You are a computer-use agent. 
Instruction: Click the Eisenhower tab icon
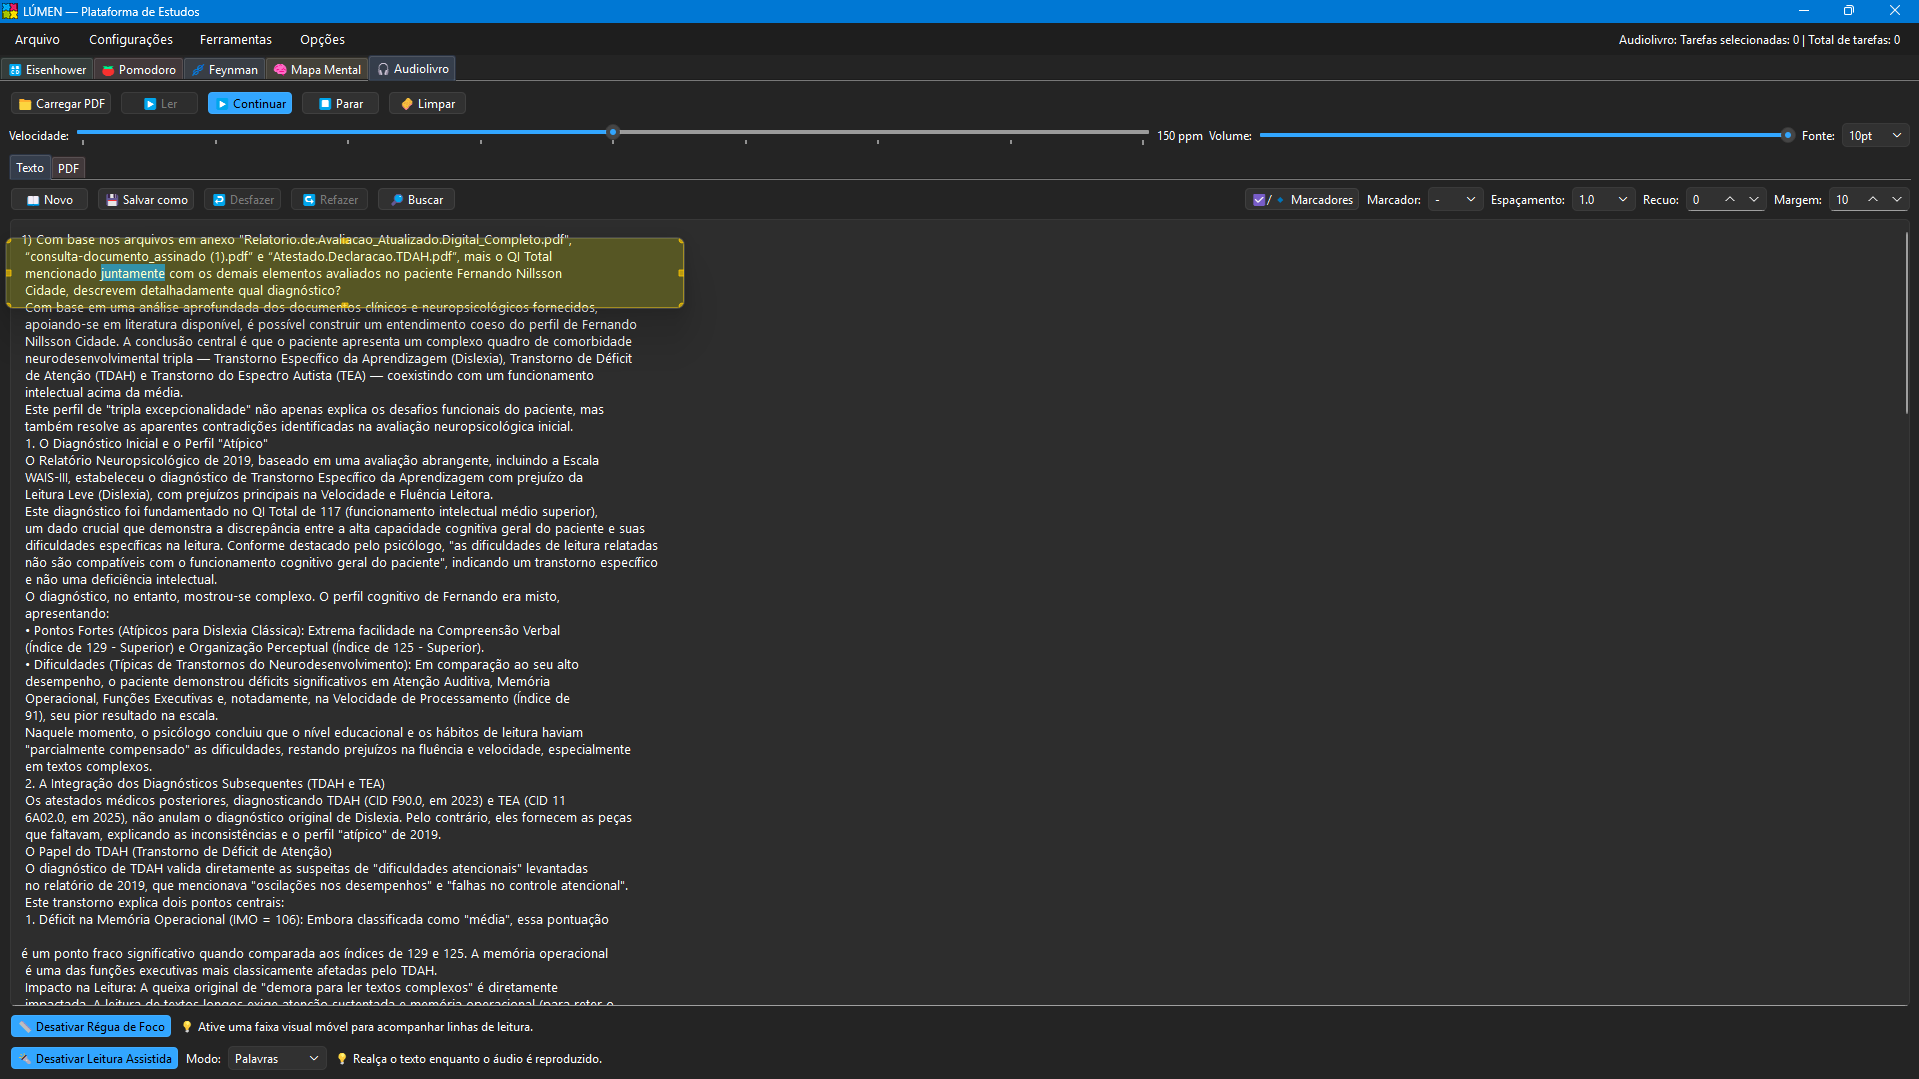[x=15, y=70]
